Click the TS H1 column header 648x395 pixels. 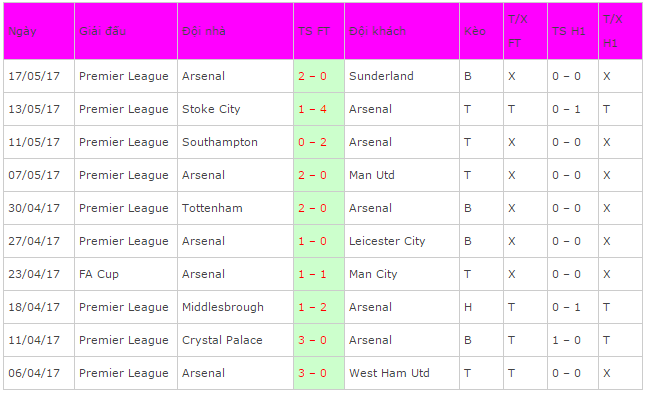point(573,31)
